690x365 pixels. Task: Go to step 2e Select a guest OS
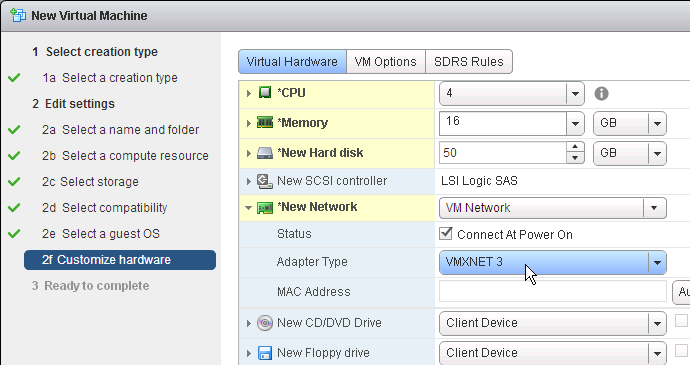101,234
